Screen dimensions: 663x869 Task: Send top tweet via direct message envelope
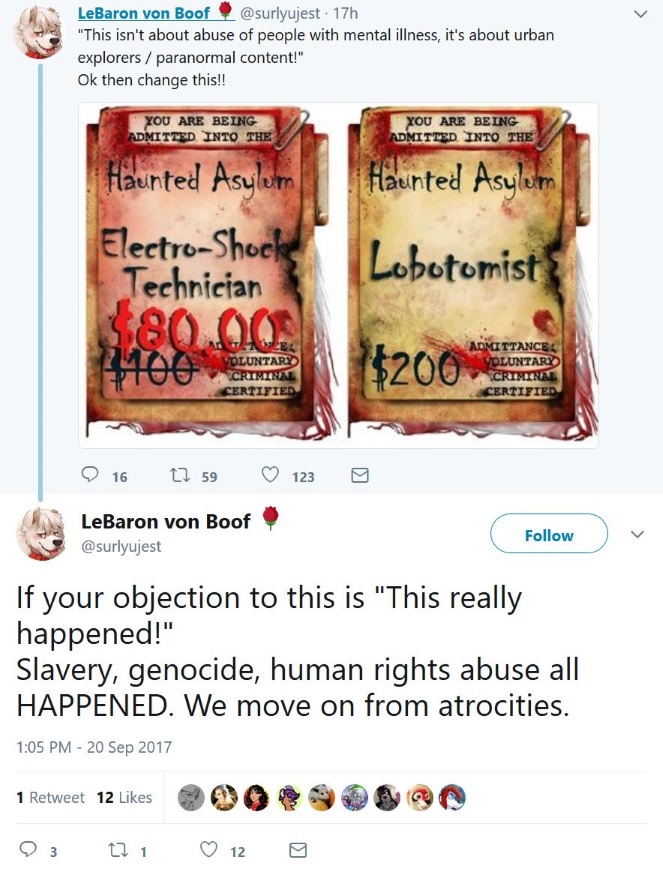coord(360,475)
